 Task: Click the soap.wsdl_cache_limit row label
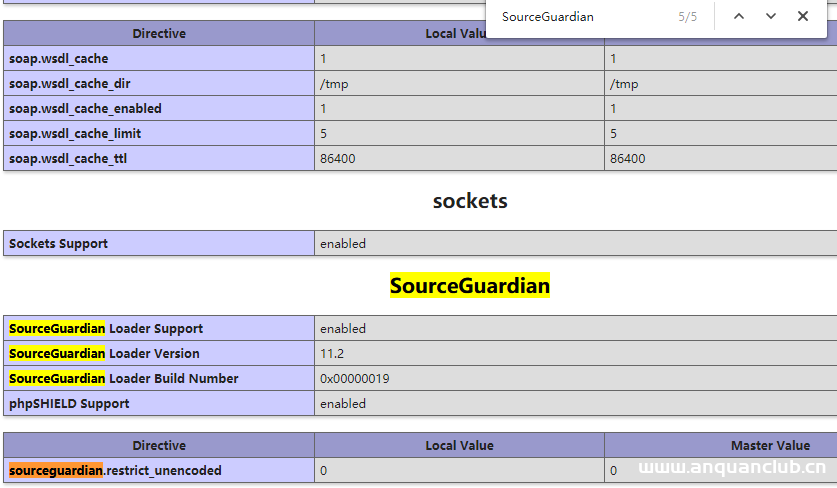[75, 134]
